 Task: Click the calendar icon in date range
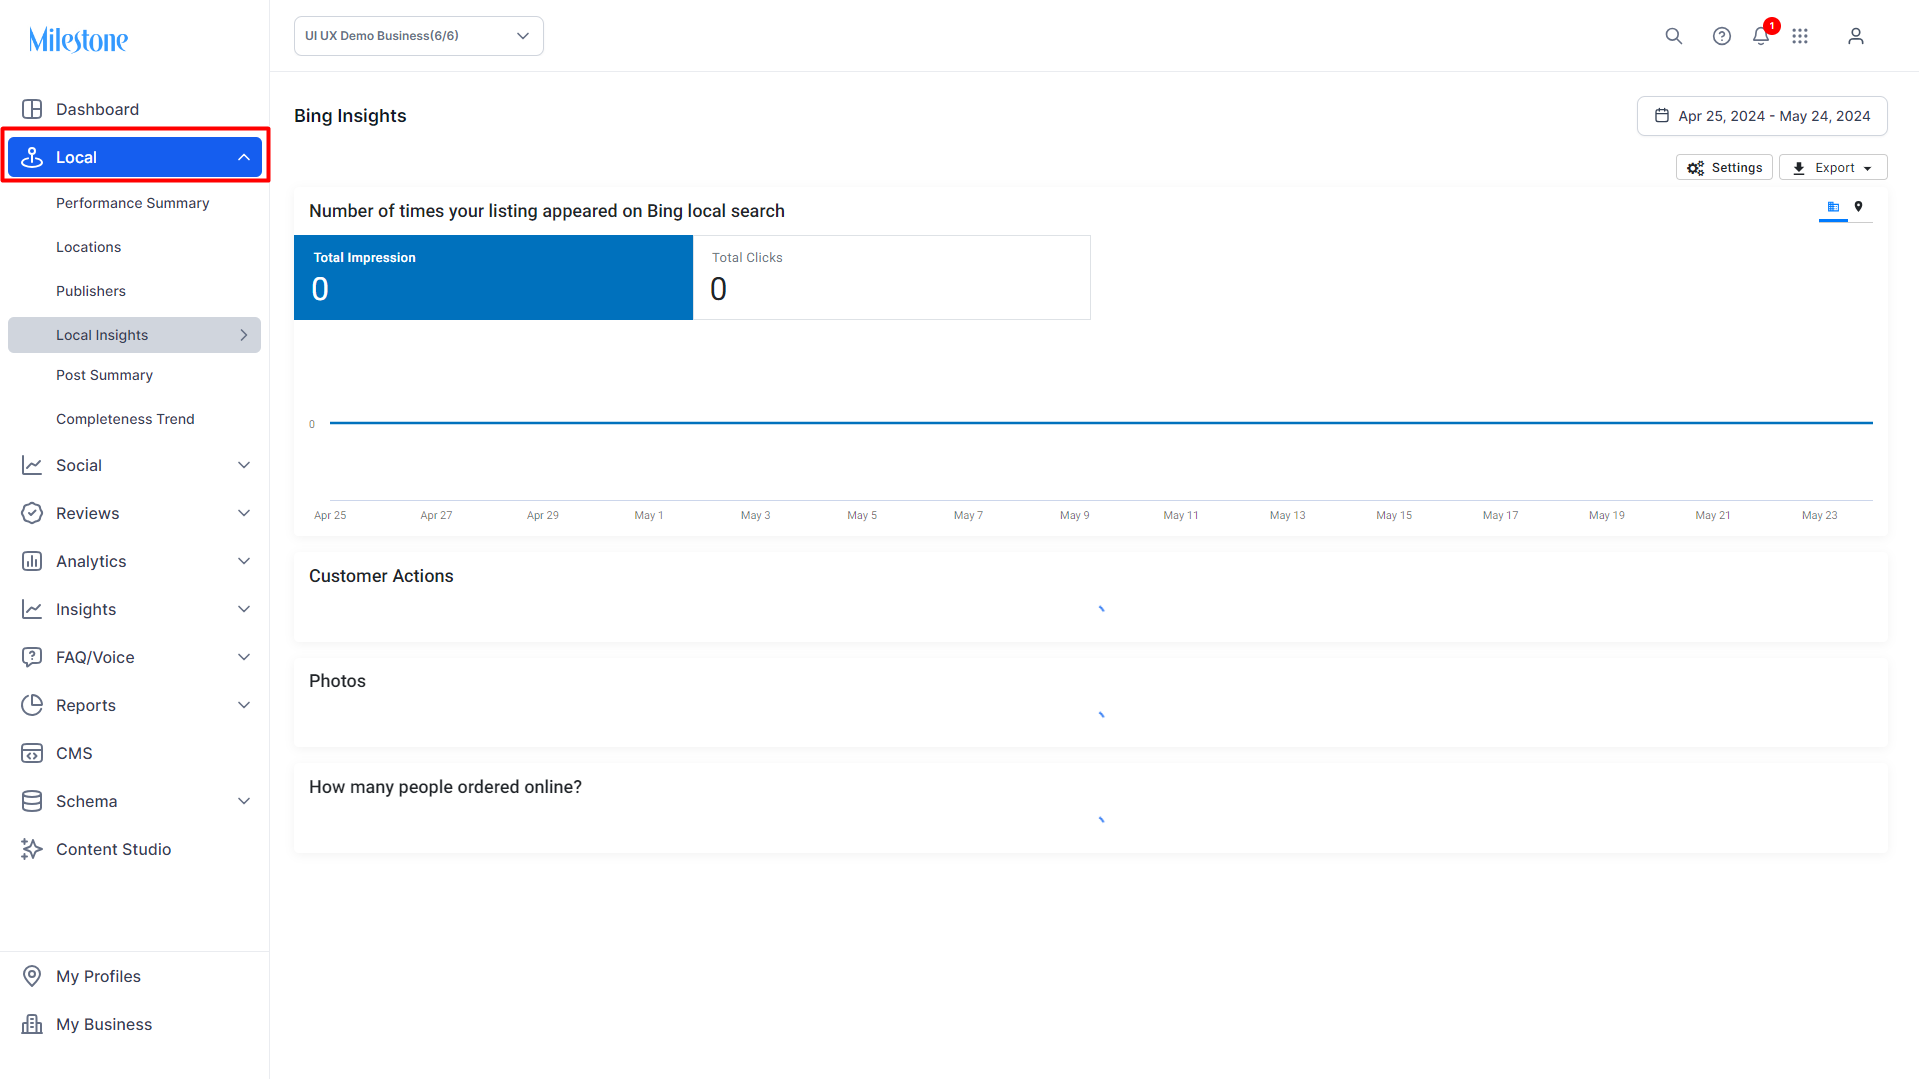pyautogui.click(x=1662, y=116)
